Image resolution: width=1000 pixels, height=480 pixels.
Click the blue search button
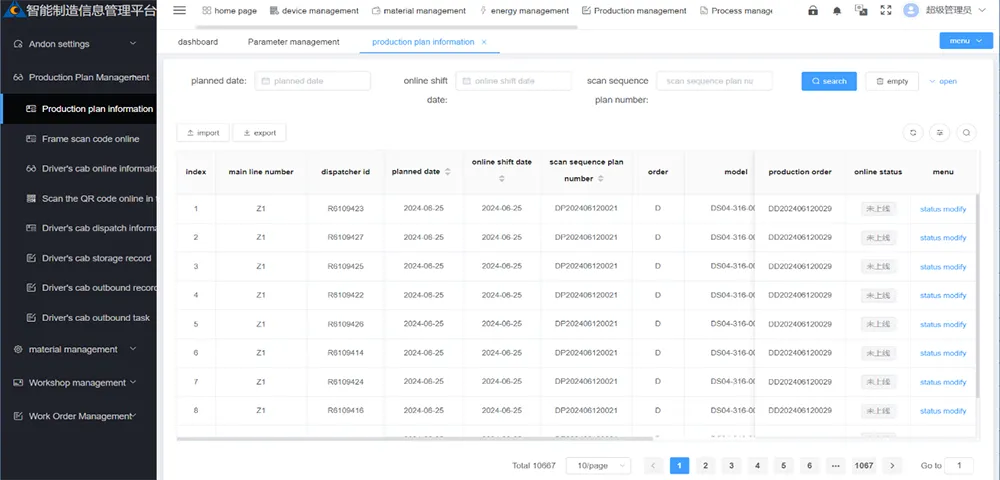(829, 81)
